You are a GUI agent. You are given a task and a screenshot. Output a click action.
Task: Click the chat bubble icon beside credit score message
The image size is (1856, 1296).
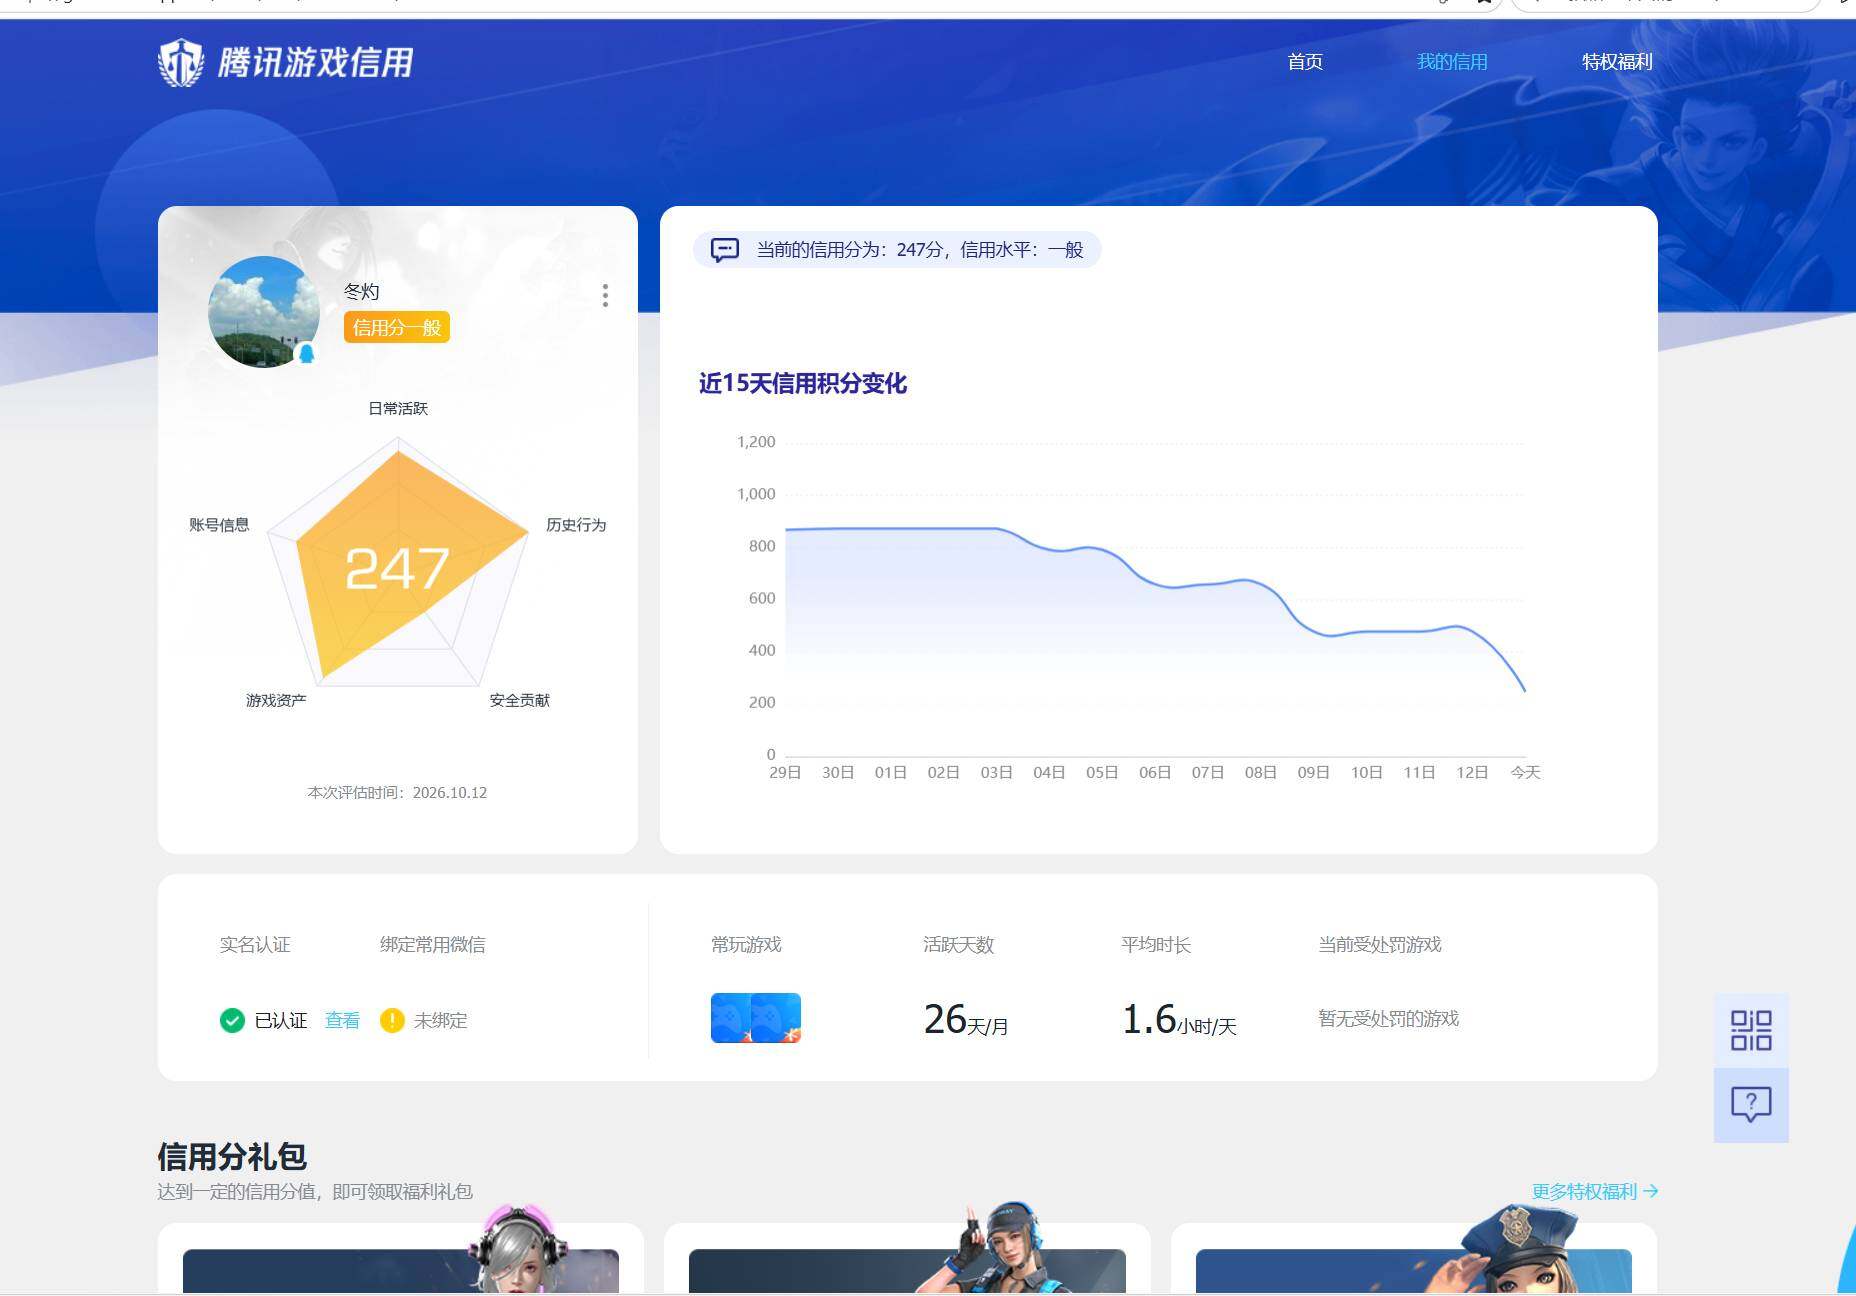click(x=725, y=250)
